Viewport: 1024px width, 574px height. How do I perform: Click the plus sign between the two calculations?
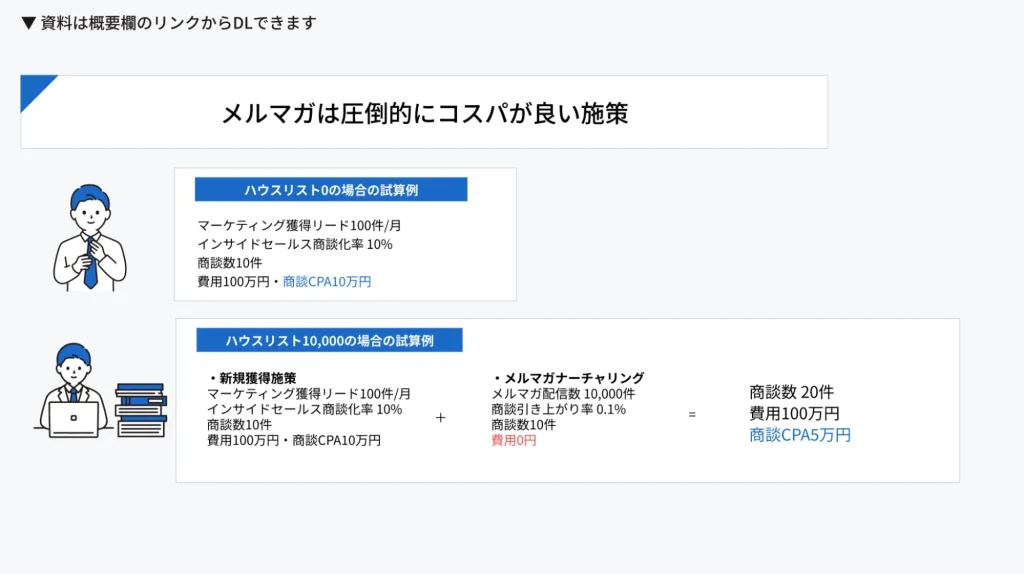coord(440,417)
